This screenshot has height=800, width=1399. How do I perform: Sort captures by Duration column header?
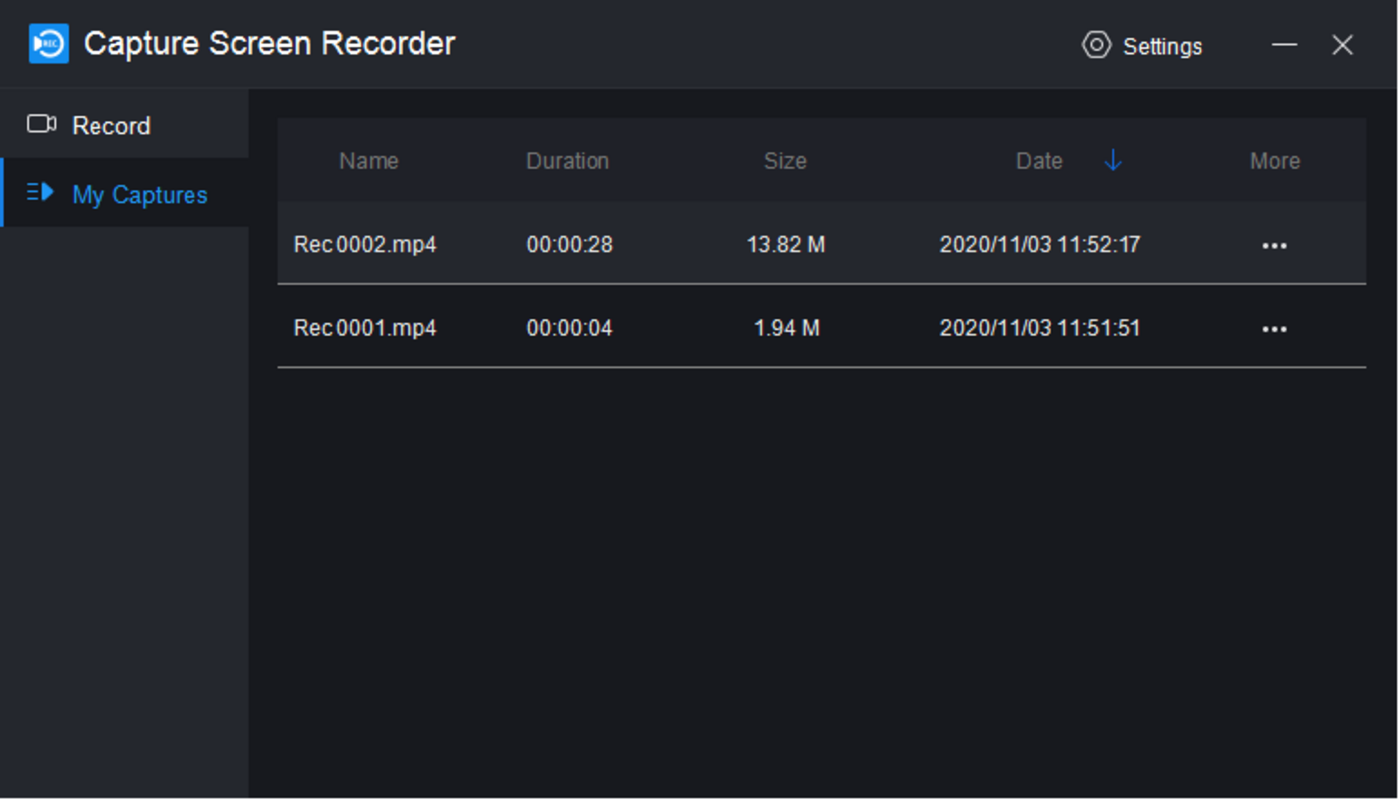[567, 161]
